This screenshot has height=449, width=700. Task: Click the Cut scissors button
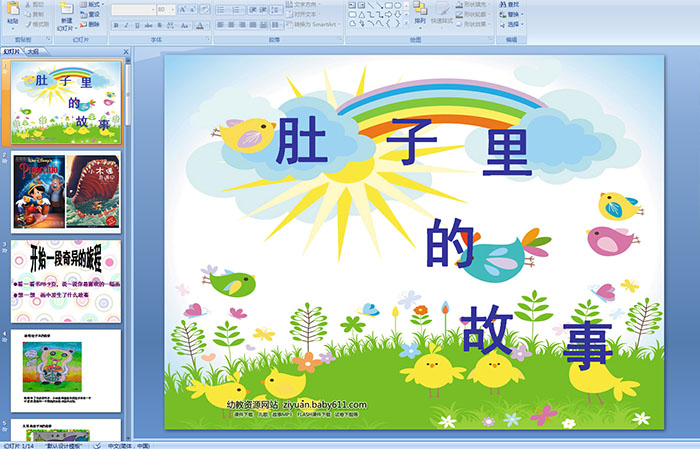coord(34,4)
